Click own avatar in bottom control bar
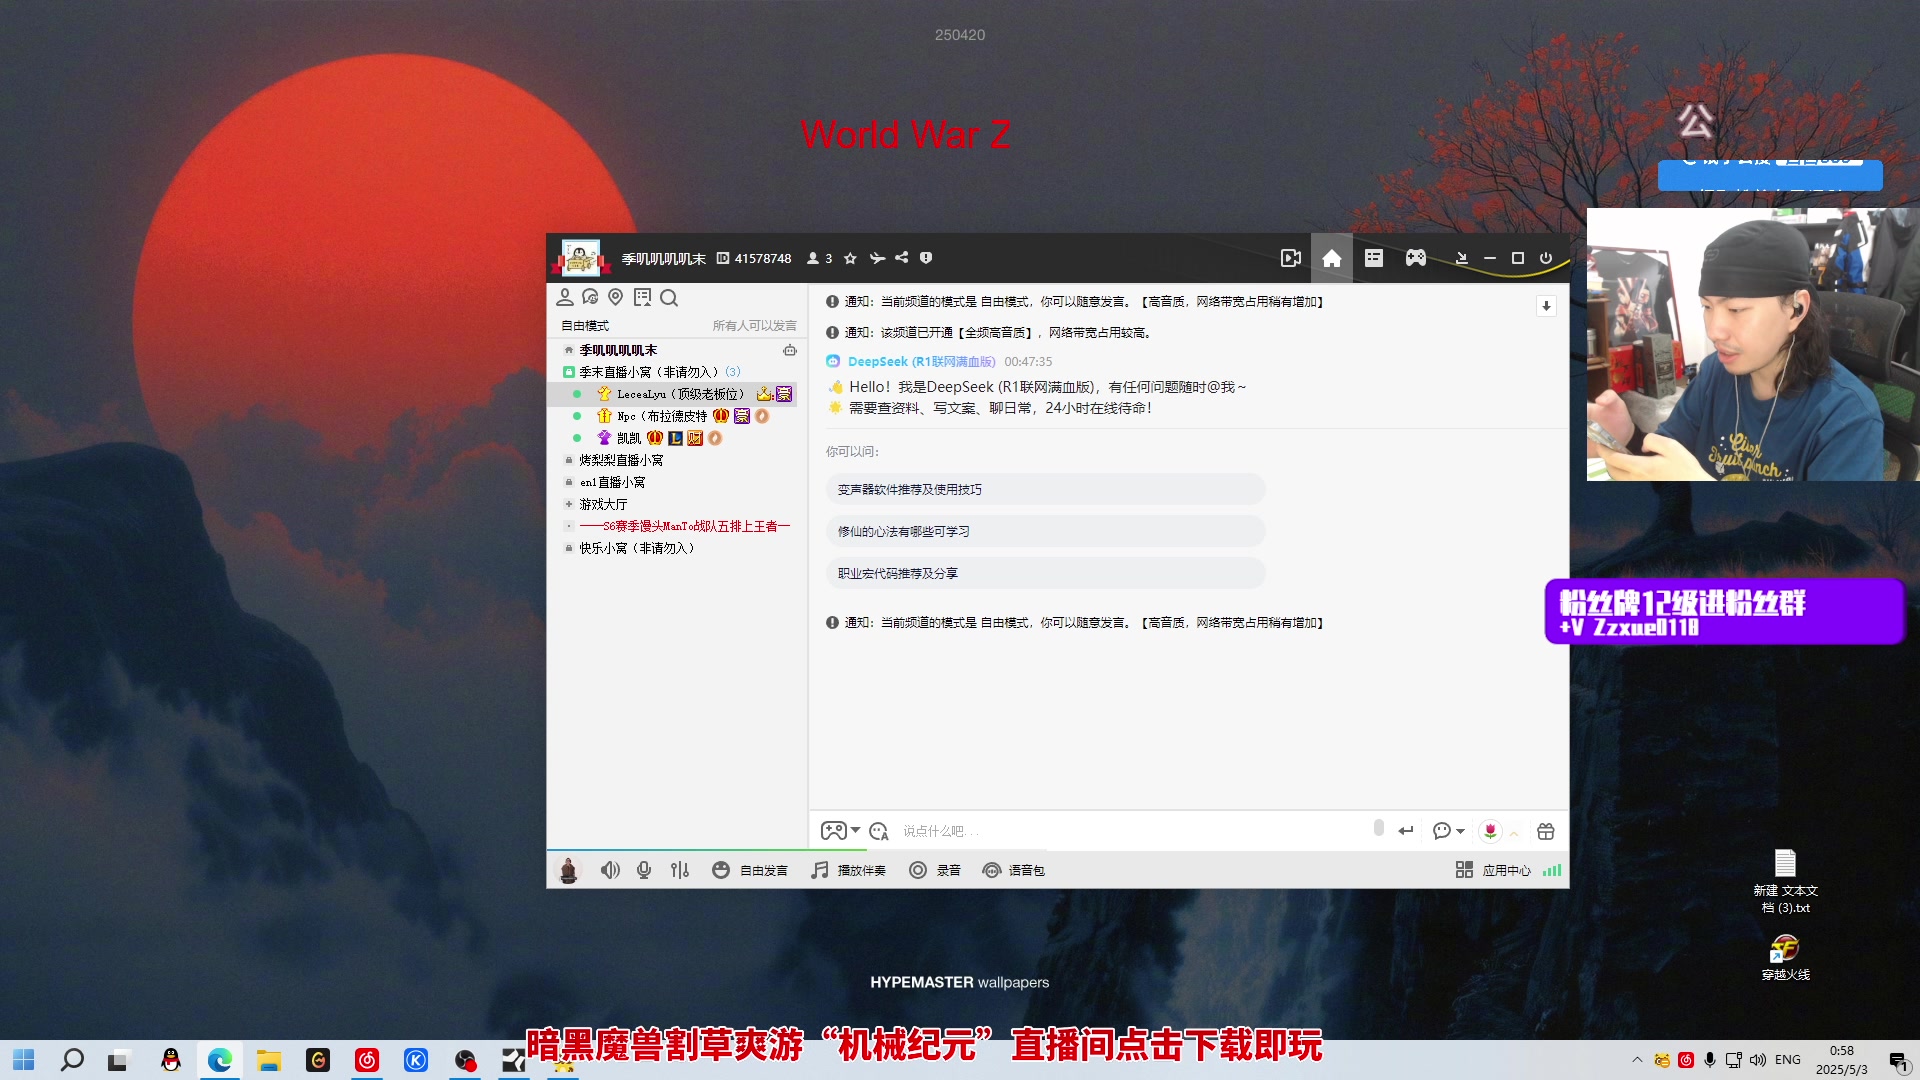 [568, 870]
